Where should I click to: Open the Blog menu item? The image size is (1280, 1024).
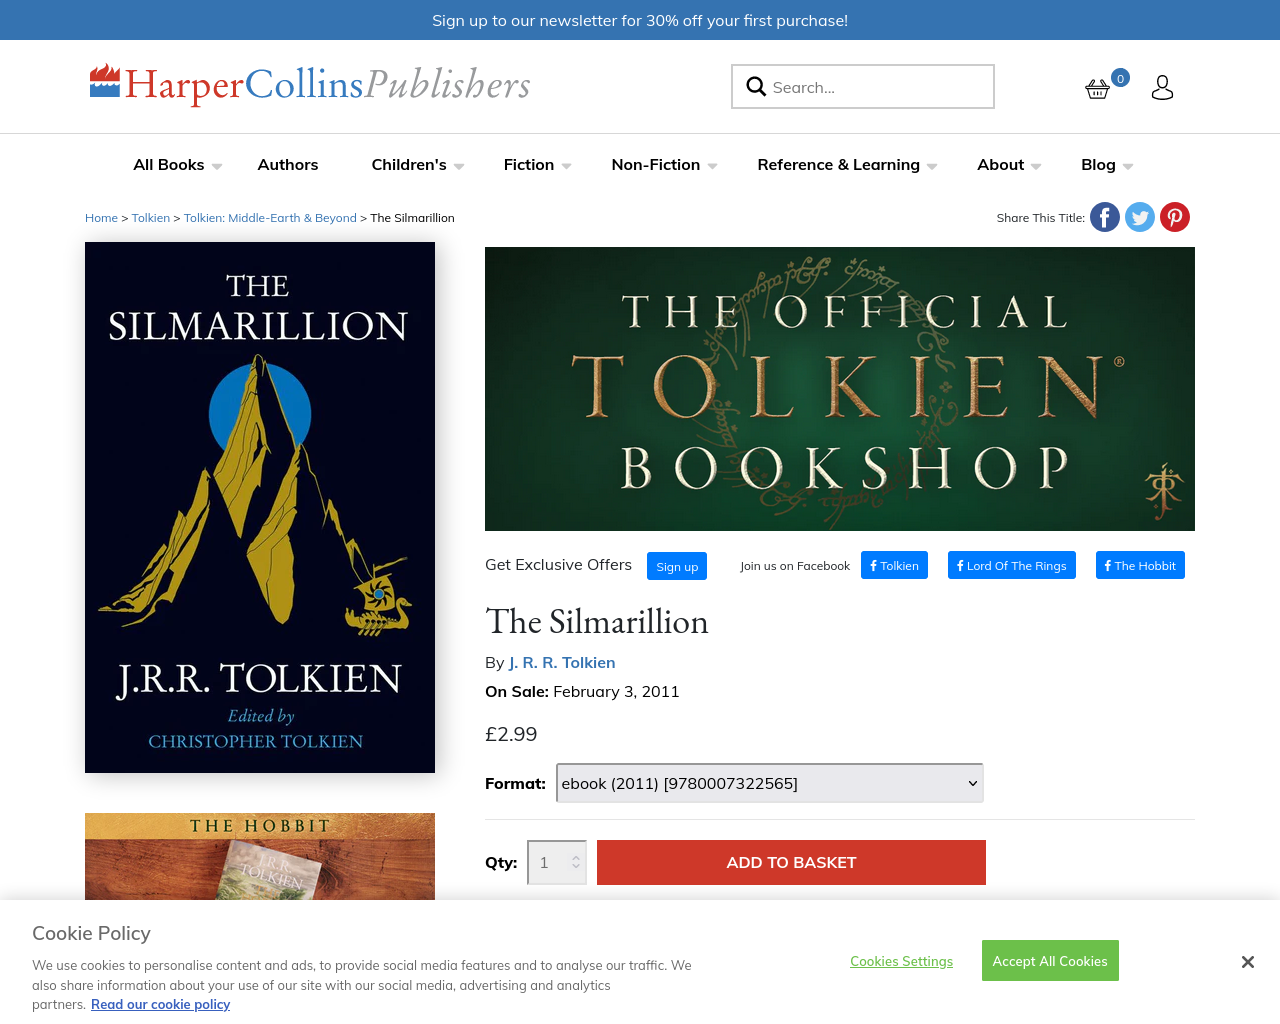(x=1098, y=165)
